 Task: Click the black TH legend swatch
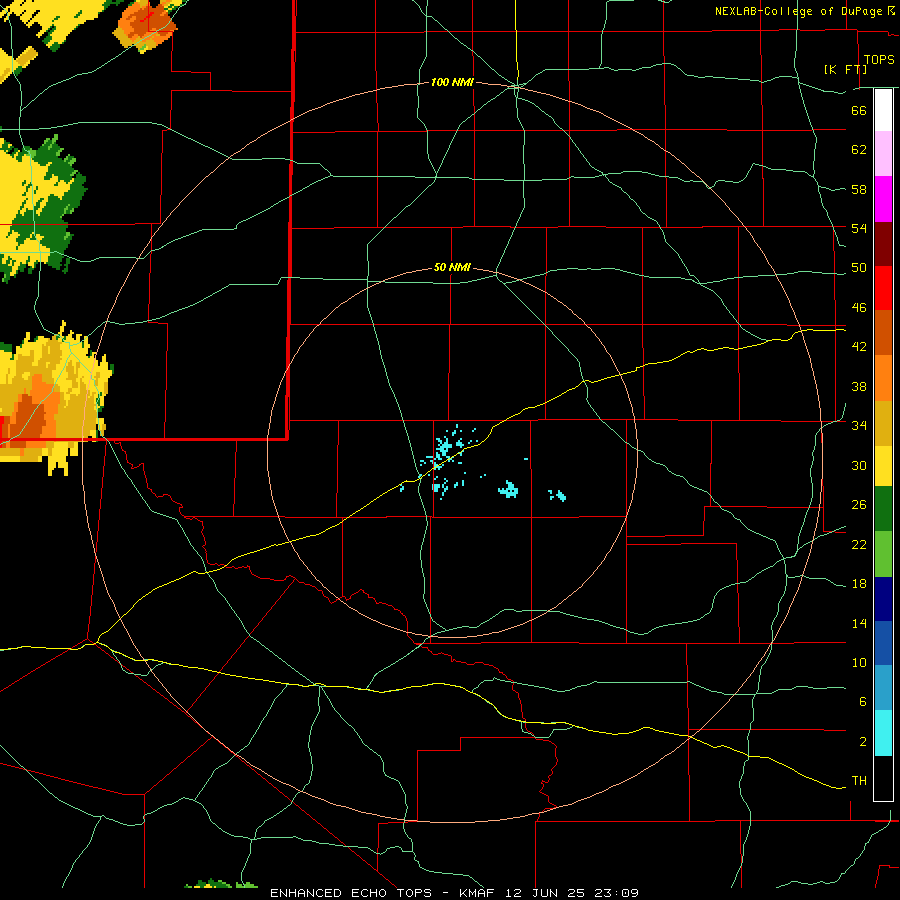[883, 778]
